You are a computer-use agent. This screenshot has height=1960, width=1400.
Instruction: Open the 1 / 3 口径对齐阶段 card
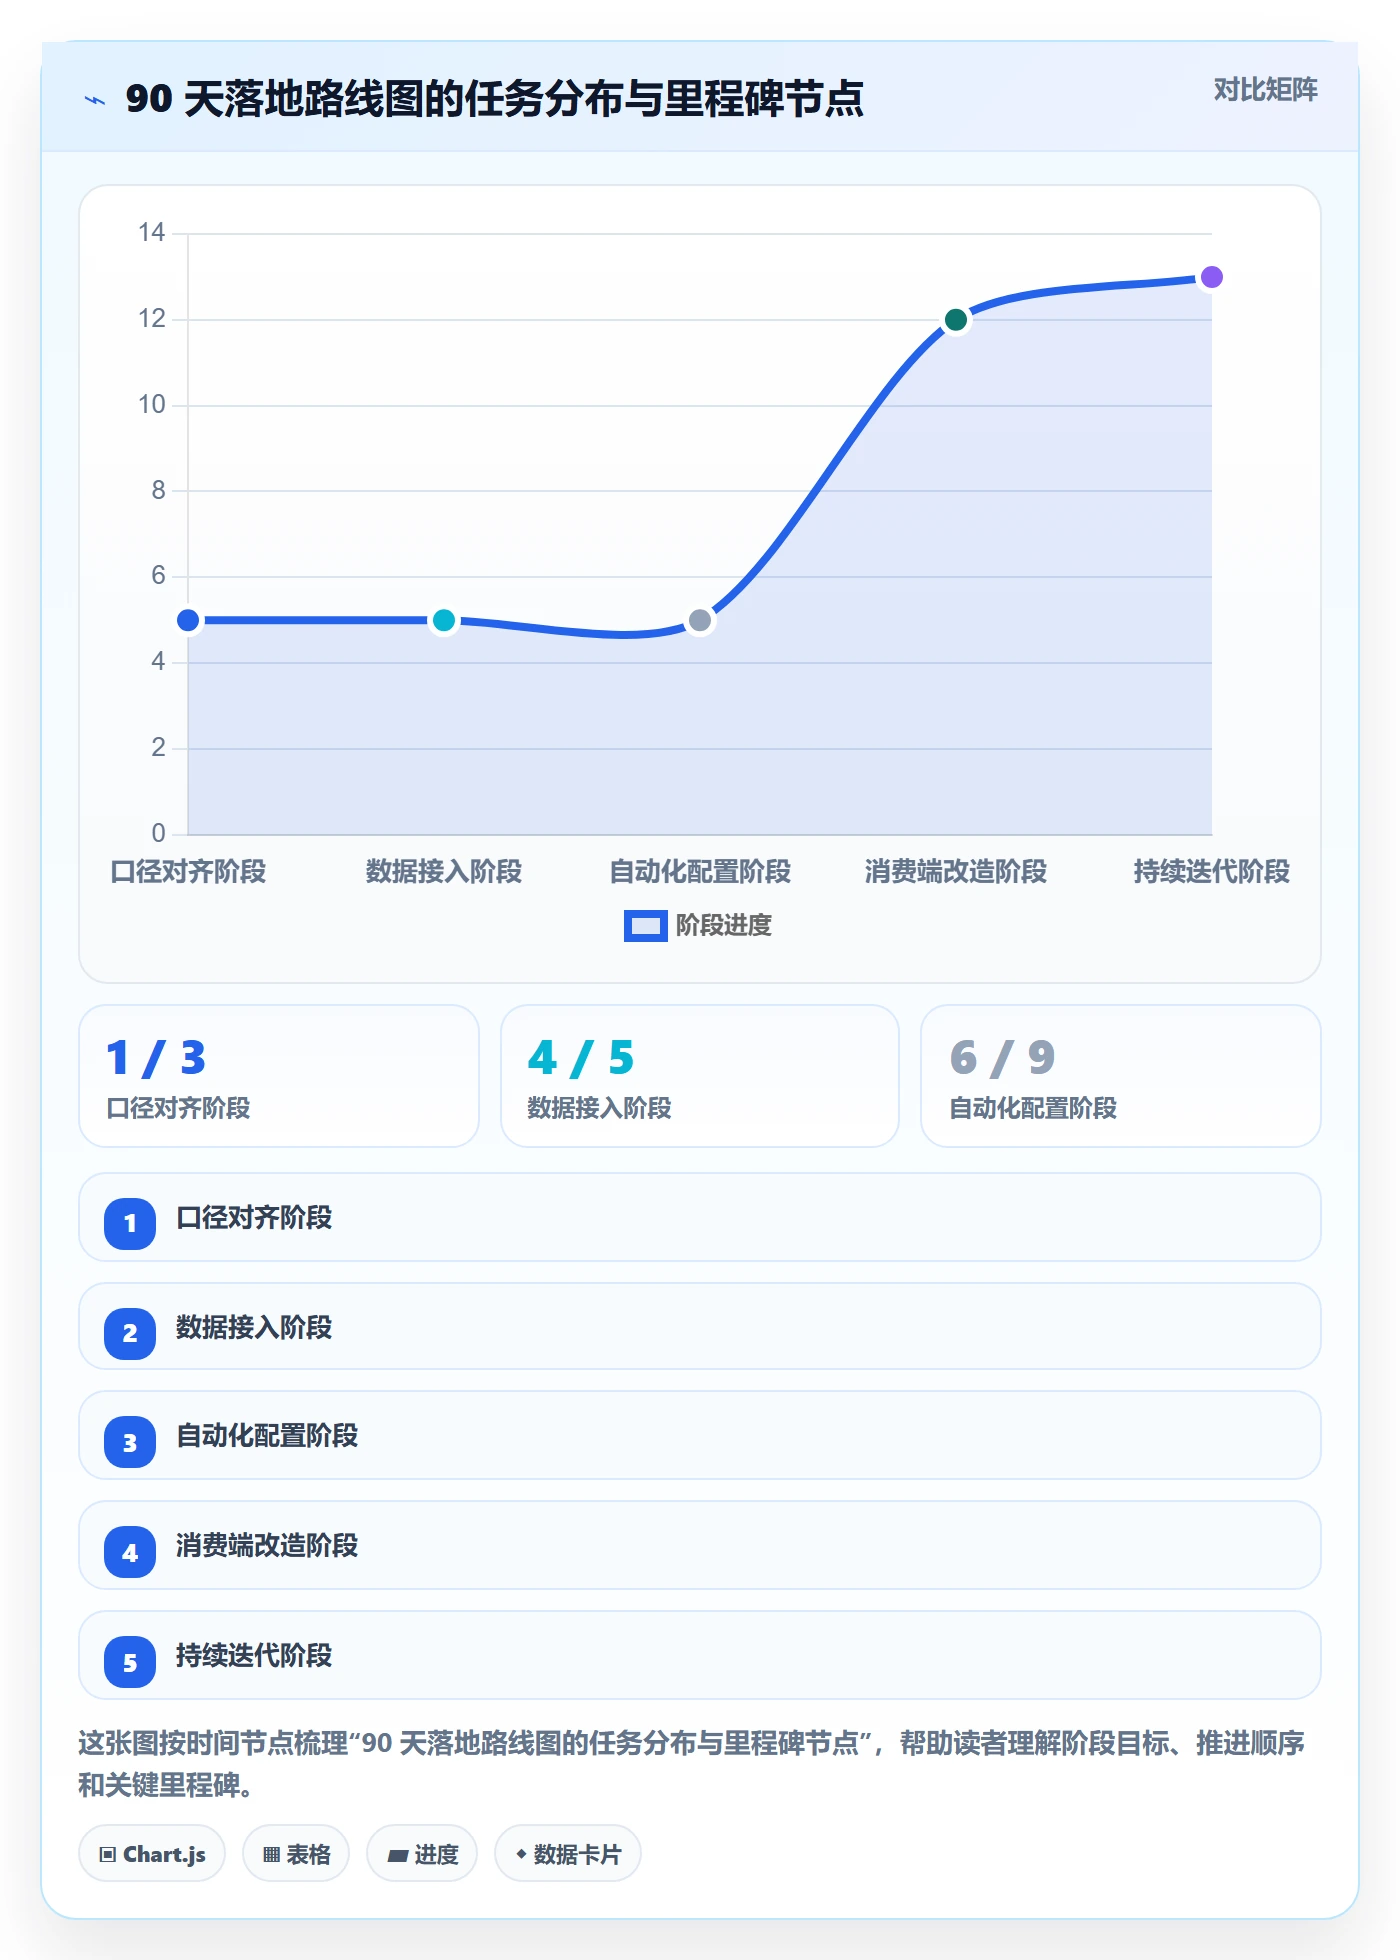(279, 1076)
